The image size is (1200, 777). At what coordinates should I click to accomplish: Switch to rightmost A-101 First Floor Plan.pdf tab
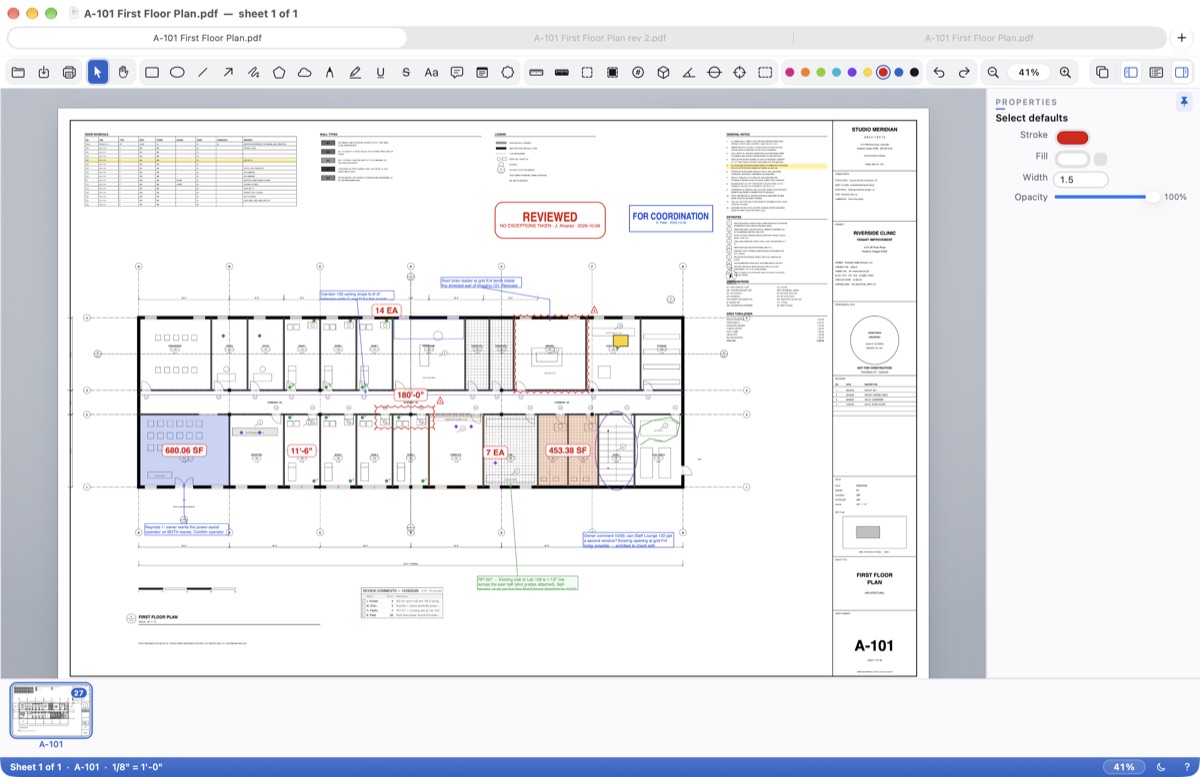point(978,38)
